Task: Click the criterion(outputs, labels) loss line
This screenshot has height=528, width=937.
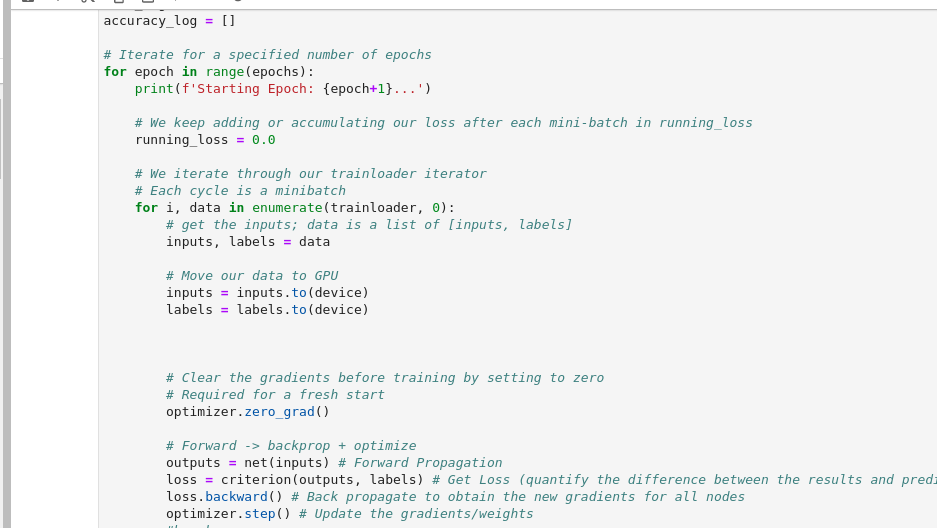Action: [x=294, y=480]
